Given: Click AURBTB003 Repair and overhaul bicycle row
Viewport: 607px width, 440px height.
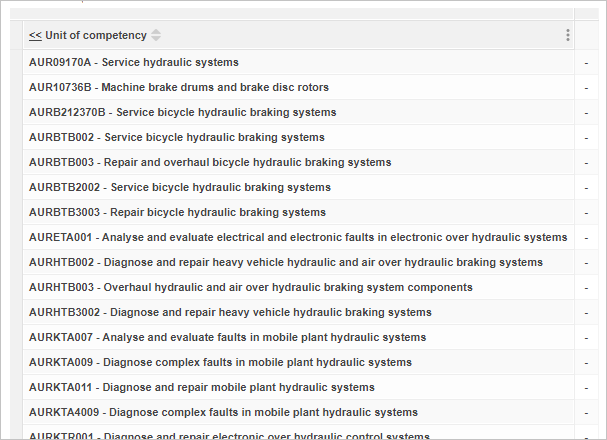Looking at the screenshot, I should (210, 162).
